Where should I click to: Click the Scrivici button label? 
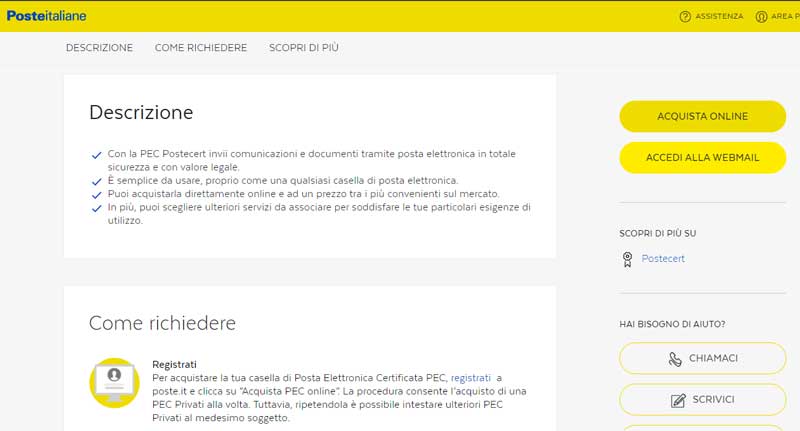(713, 399)
